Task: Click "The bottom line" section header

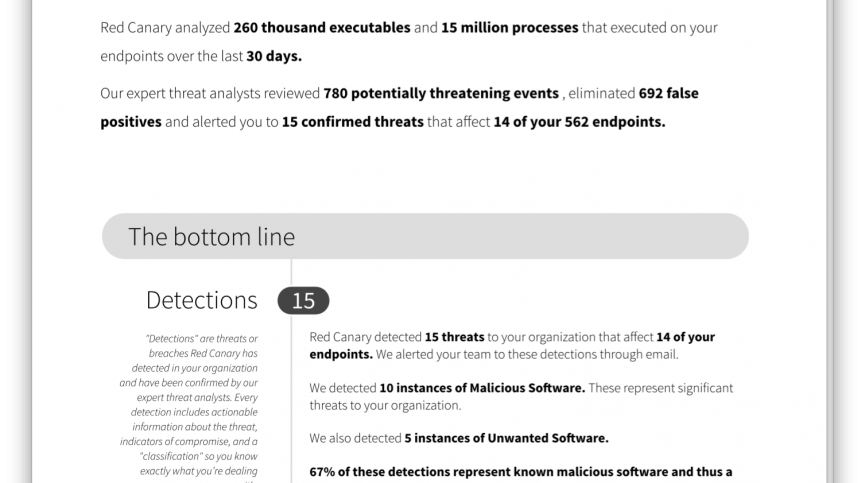Action: 212,237
